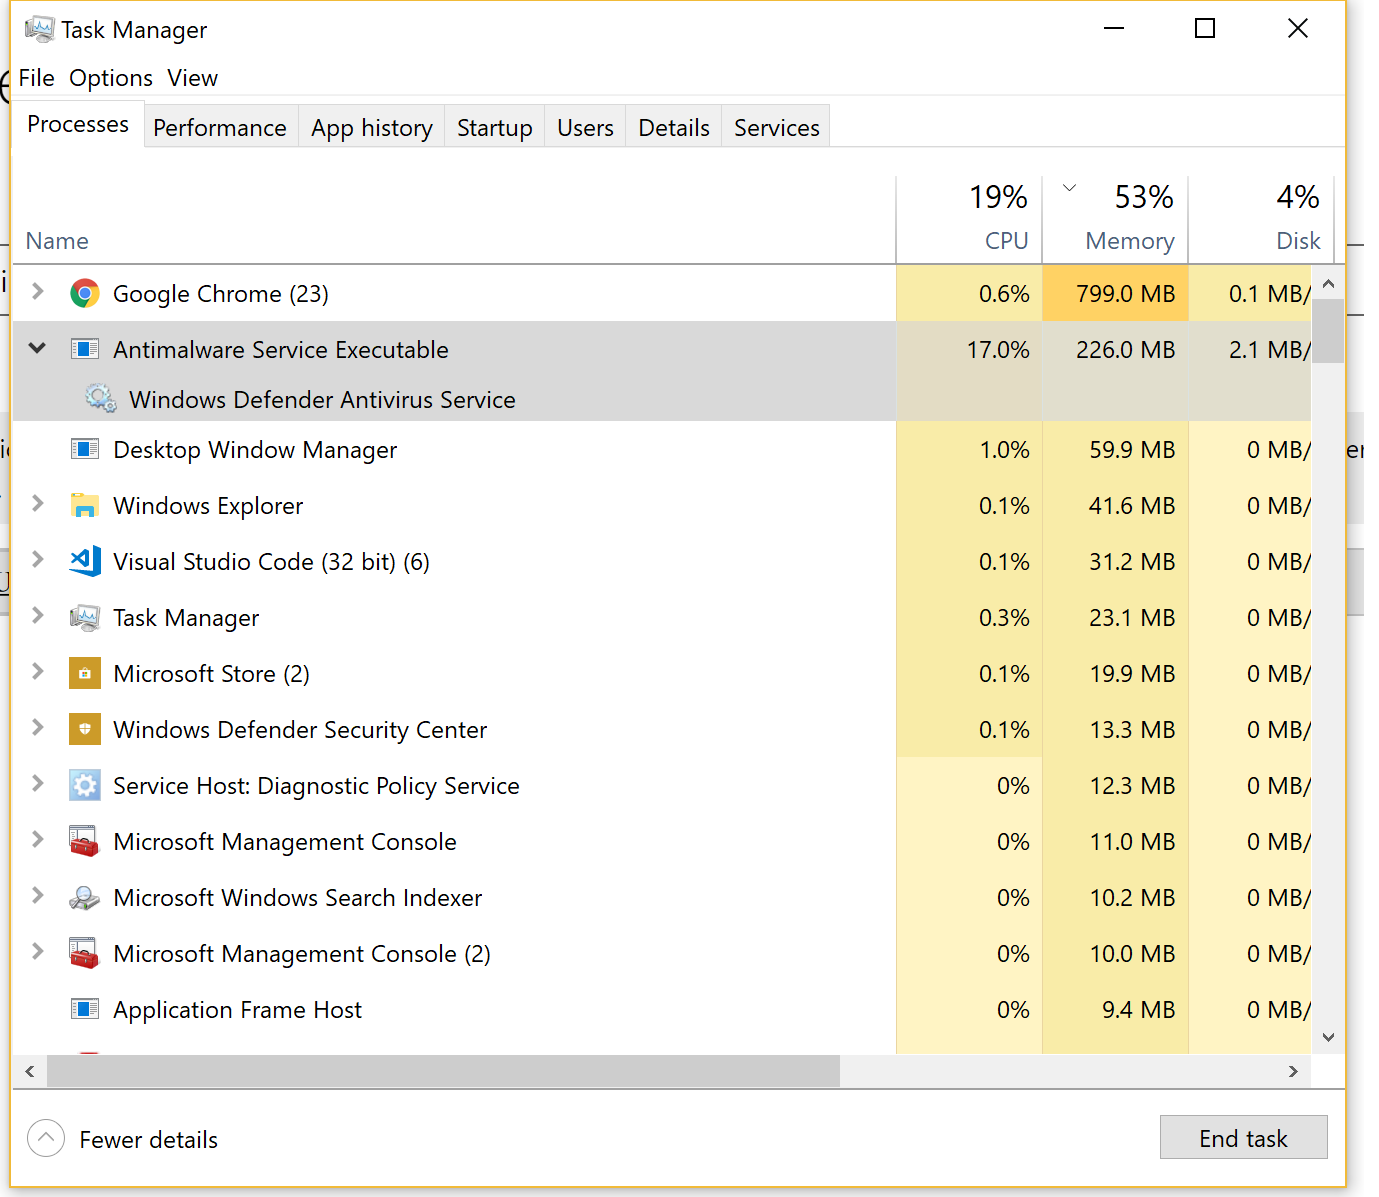The height and width of the screenshot is (1197, 1379).
Task: Sort processes by the Disk column header
Action: point(1261,219)
